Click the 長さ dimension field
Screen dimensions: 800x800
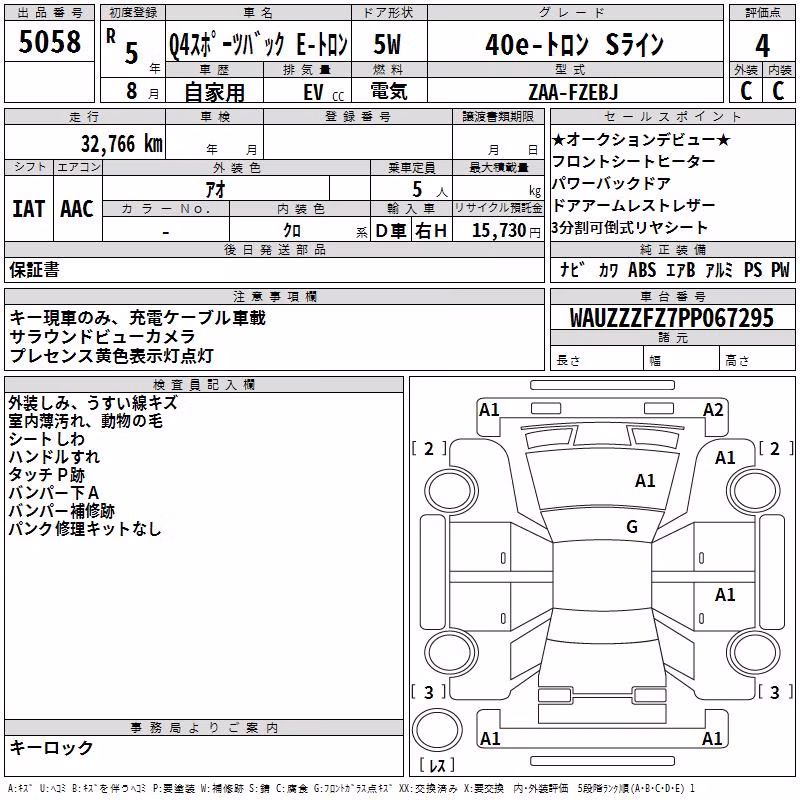click(x=597, y=358)
